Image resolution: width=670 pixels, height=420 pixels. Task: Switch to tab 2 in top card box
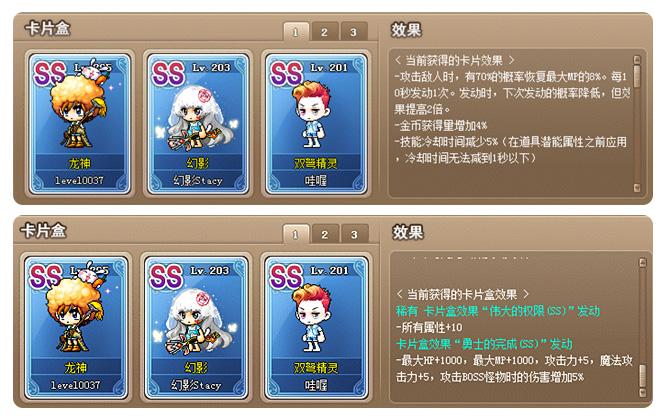324,32
